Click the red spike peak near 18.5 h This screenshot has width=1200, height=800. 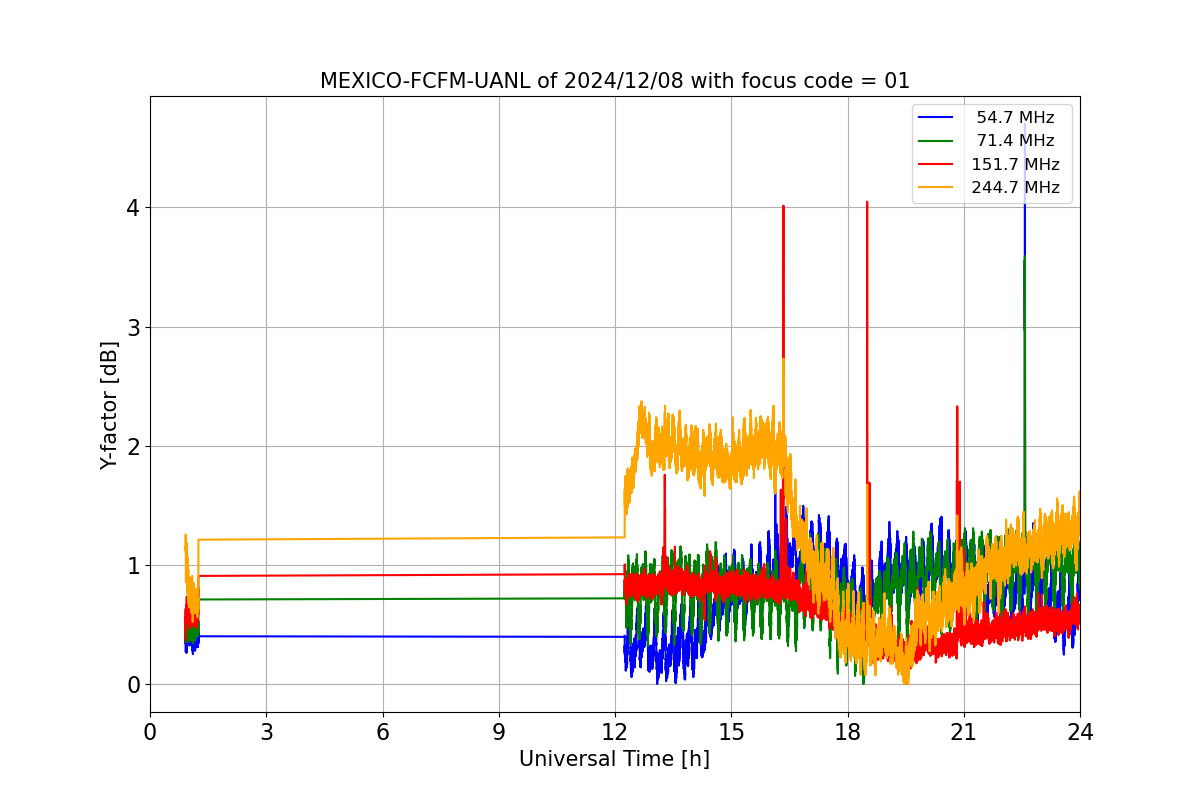pos(867,203)
